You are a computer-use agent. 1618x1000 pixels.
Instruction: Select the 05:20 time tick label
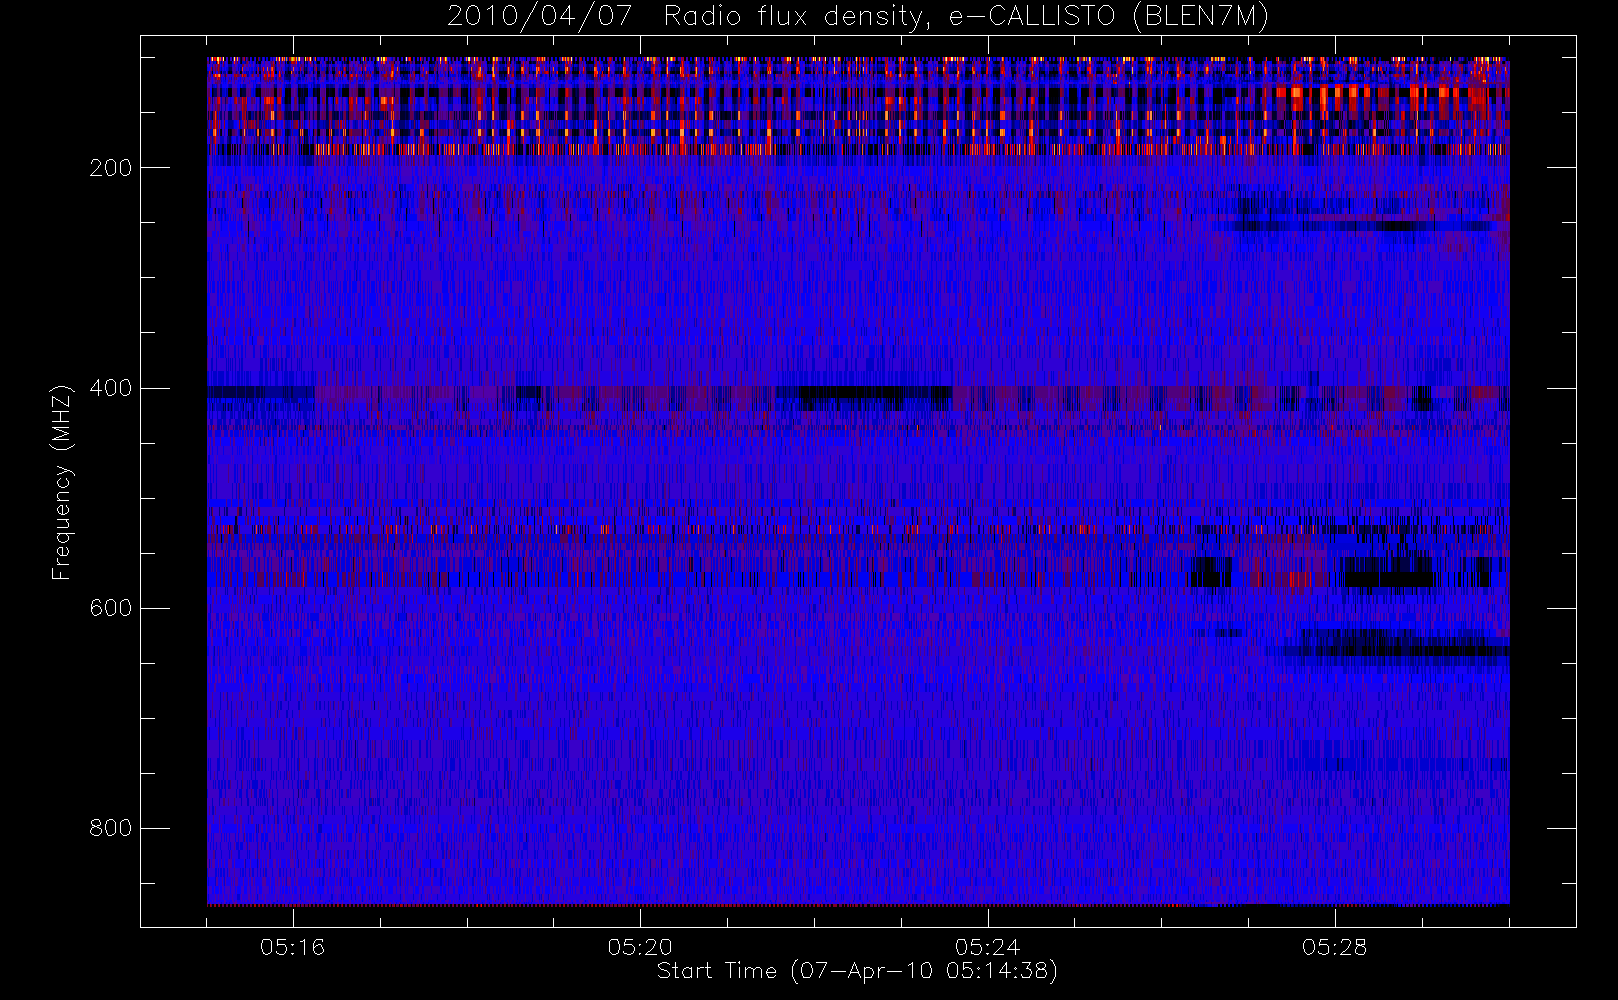coord(640,947)
